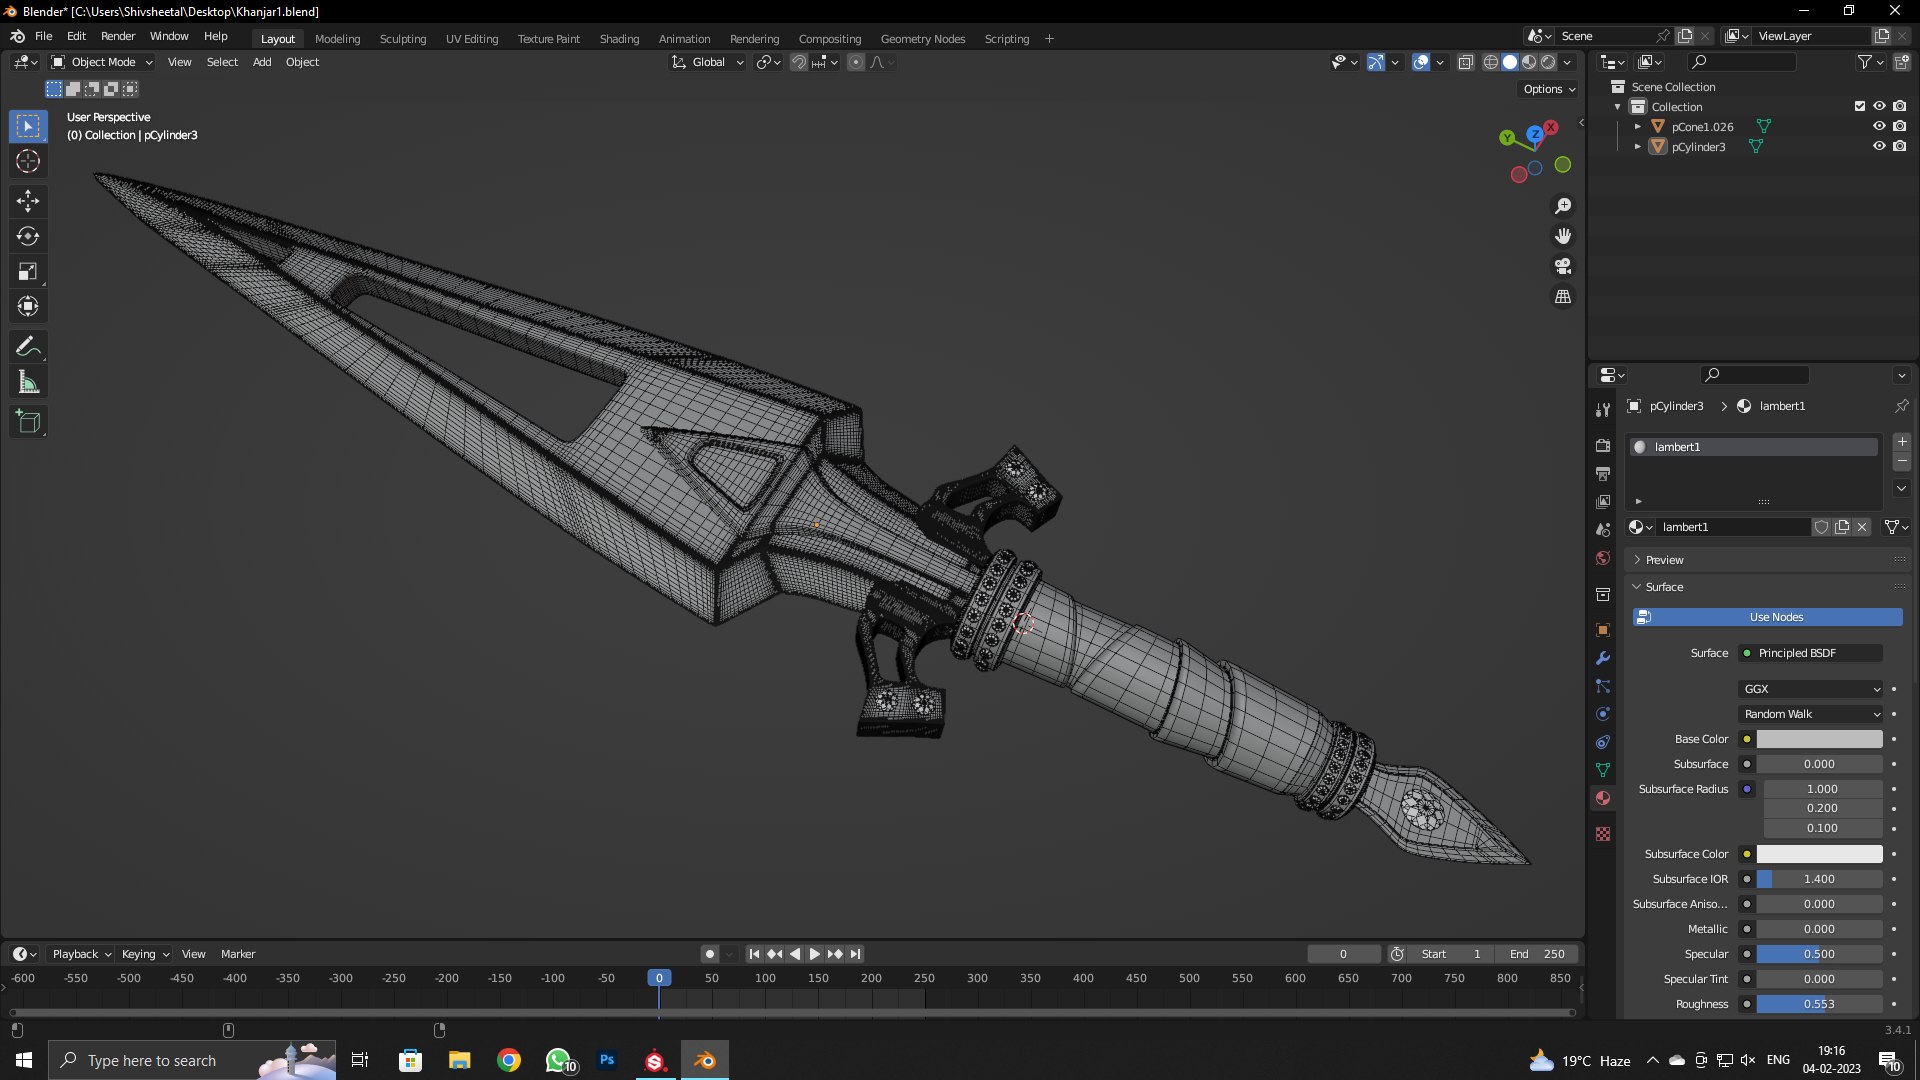Select the Add Cube tool
This screenshot has height=1080, width=1920.
tap(28, 422)
